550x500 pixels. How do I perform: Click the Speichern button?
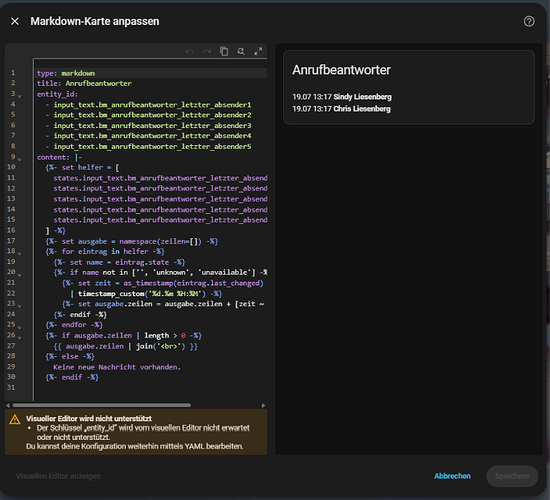(512, 476)
